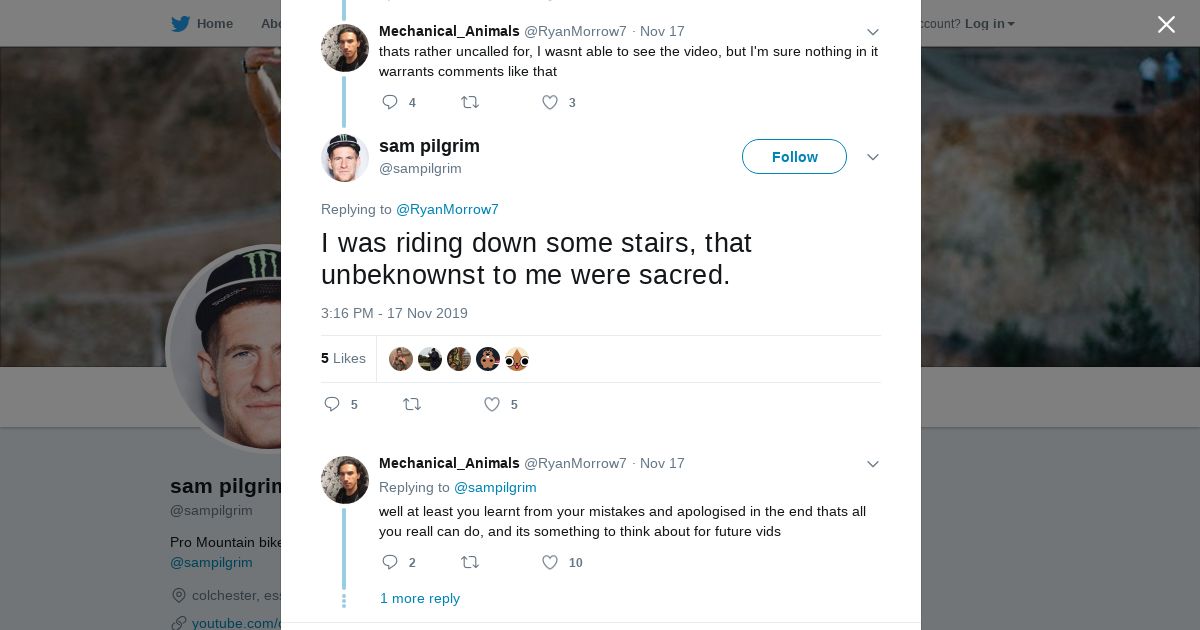Like the bottom Mechanical_Animals reply
The width and height of the screenshot is (1200, 630).
coord(550,562)
